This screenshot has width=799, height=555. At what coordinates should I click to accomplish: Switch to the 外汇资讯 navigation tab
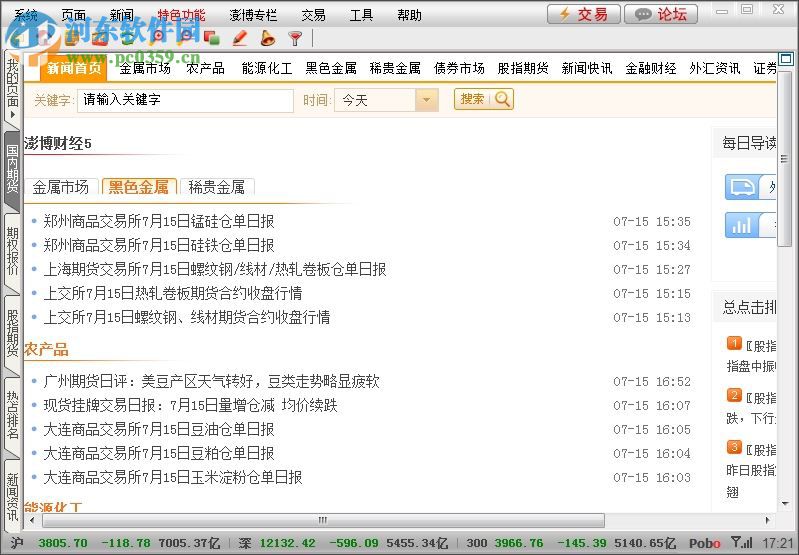tap(715, 68)
